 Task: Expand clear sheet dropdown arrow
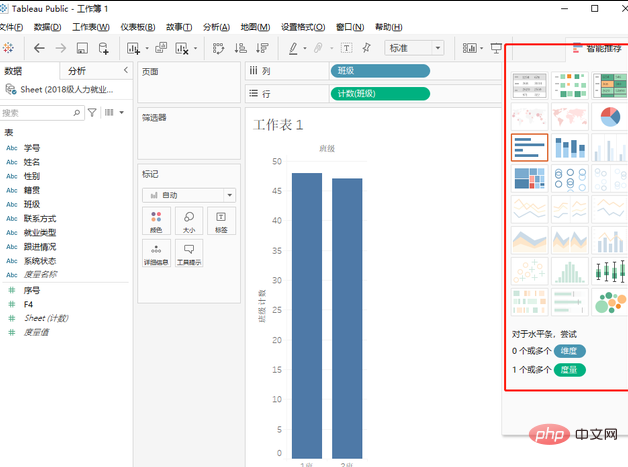195,48
